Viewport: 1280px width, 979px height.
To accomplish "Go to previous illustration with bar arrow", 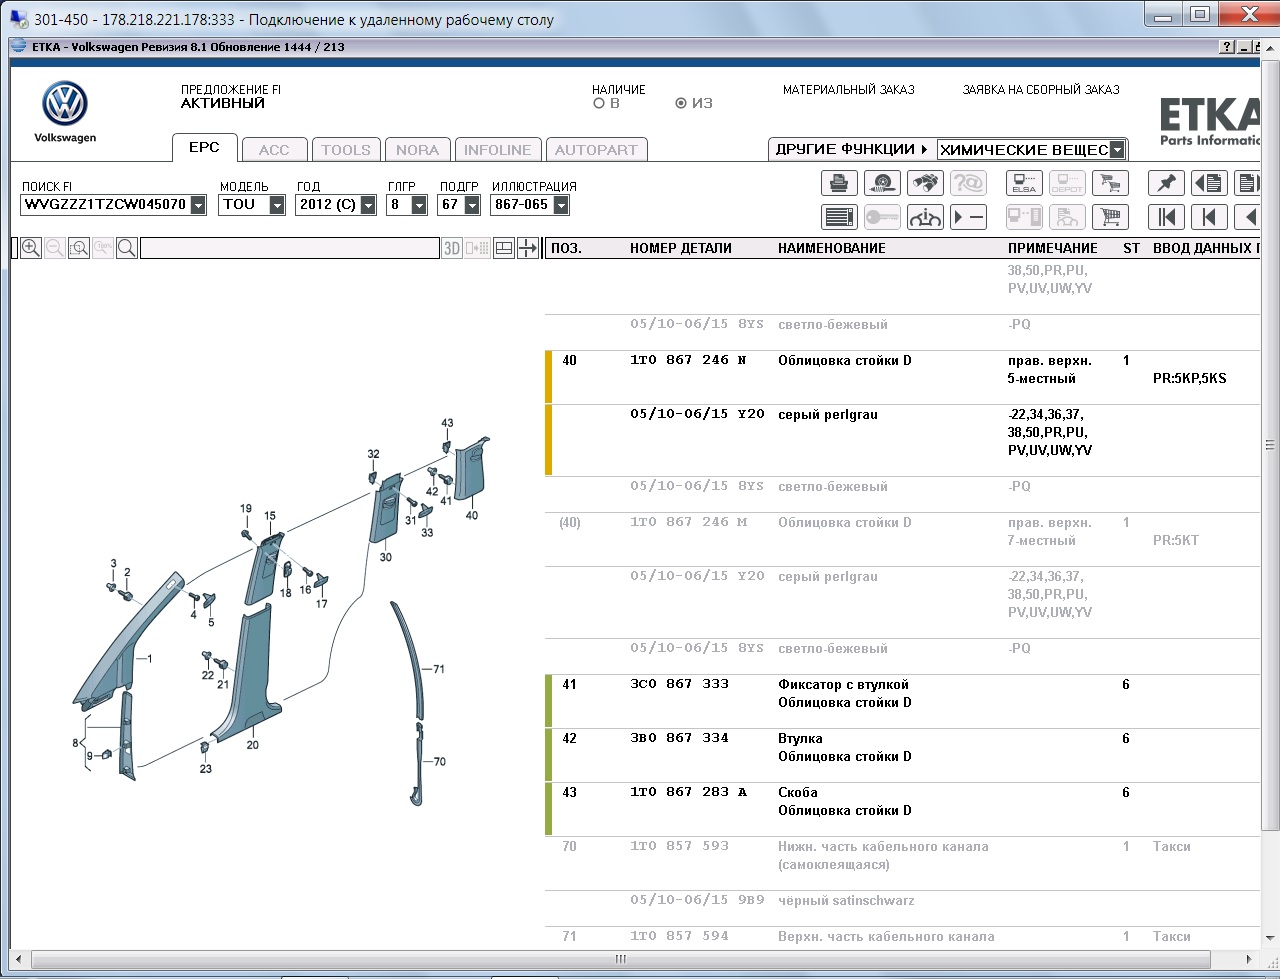I will 1209,216.
